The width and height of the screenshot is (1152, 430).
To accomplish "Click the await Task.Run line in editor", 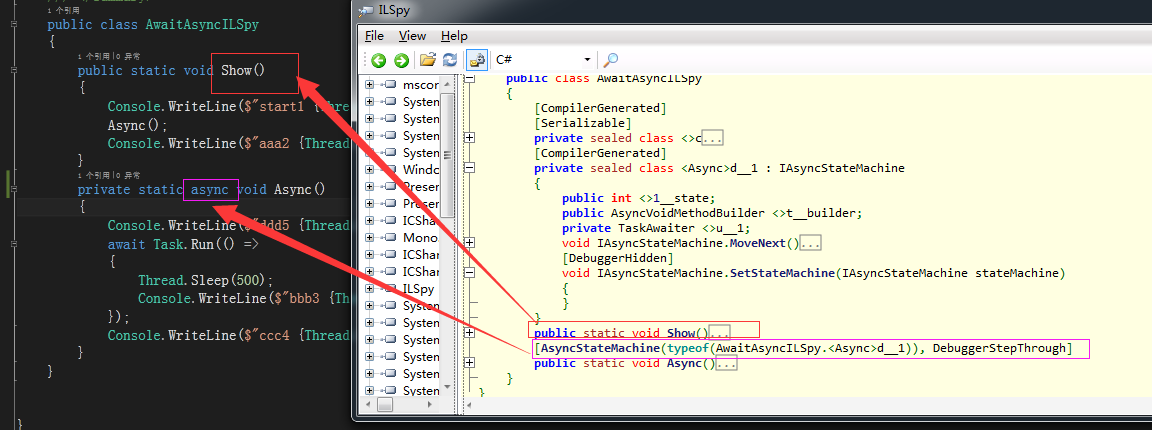I will pos(183,244).
